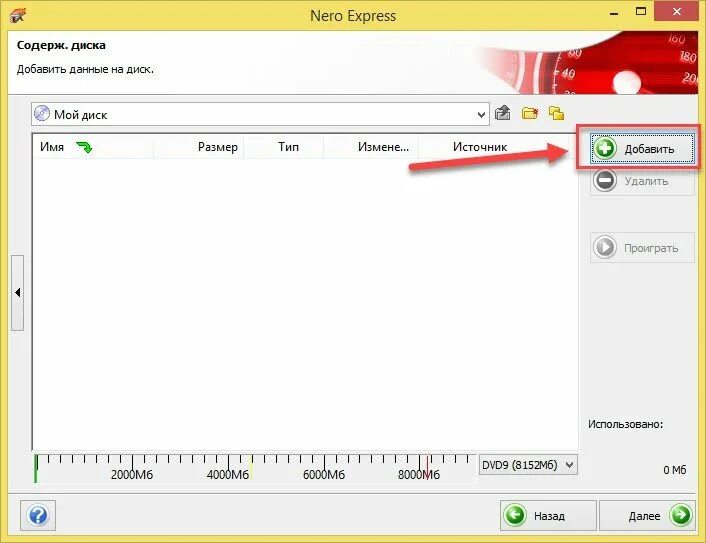The width and height of the screenshot is (706, 543).
Task: Click the greyed-out Удалить button
Action: click(x=642, y=181)
